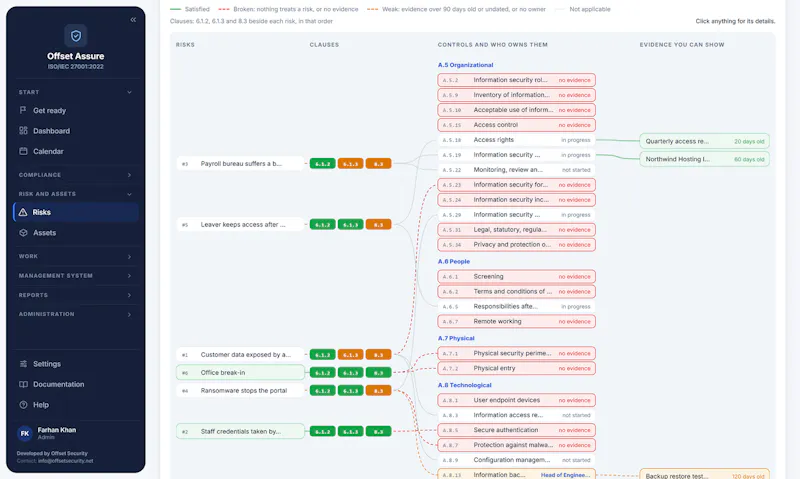Click orange 8.3 badge beside Leaver keeps access
The height and width of the screenshot is (479, 800).
(379, 224)
